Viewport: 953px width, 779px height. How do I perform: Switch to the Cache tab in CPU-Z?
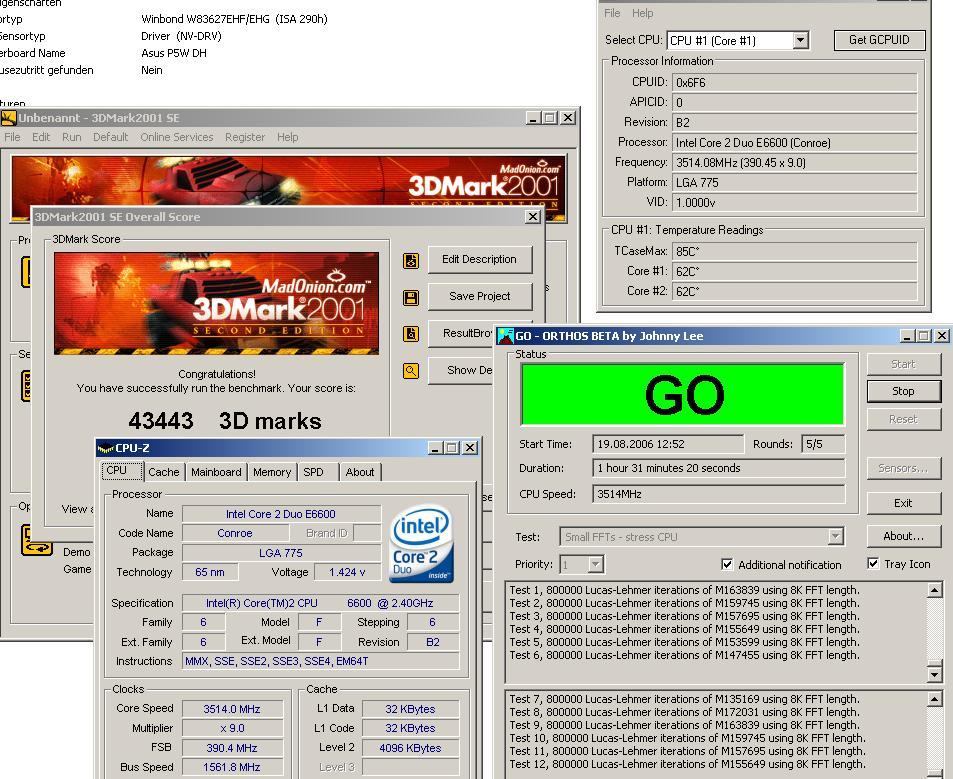[164, 472]
